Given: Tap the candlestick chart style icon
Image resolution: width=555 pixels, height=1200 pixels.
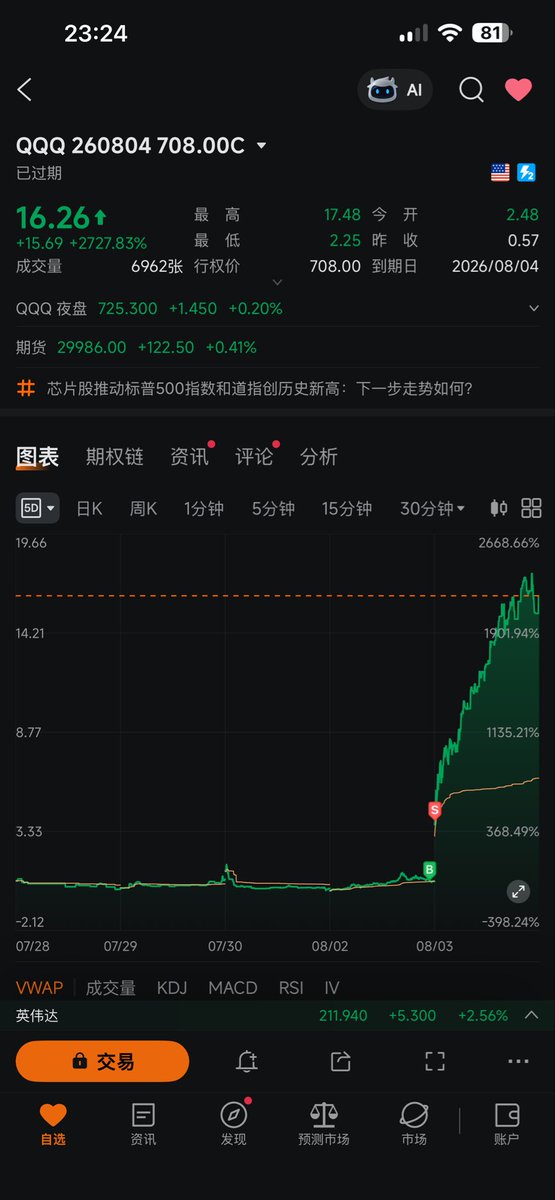Looking at the screenshot, I should [x=498, y=508].
